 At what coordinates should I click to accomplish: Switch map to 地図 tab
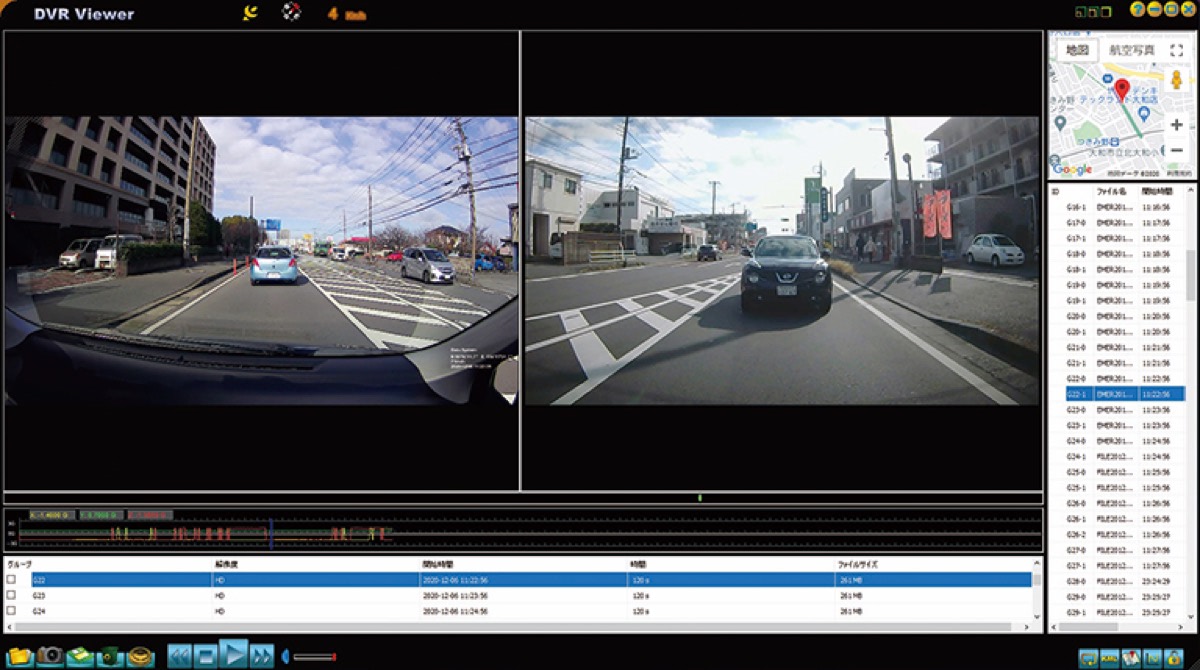tap(1076, 50)
